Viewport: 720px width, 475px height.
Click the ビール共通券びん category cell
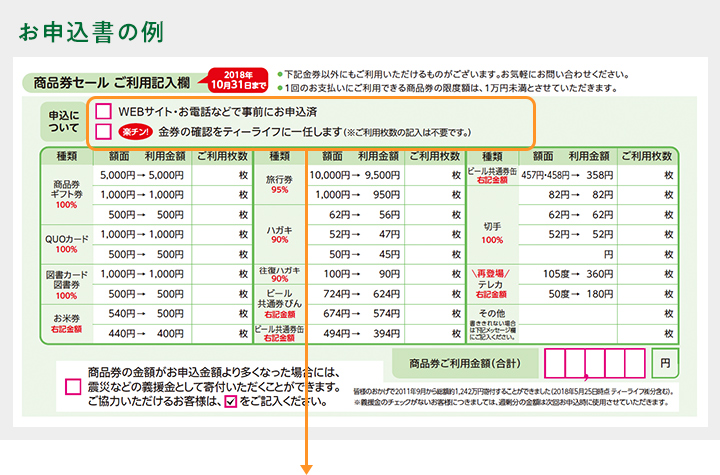click(x=280, y=304)
